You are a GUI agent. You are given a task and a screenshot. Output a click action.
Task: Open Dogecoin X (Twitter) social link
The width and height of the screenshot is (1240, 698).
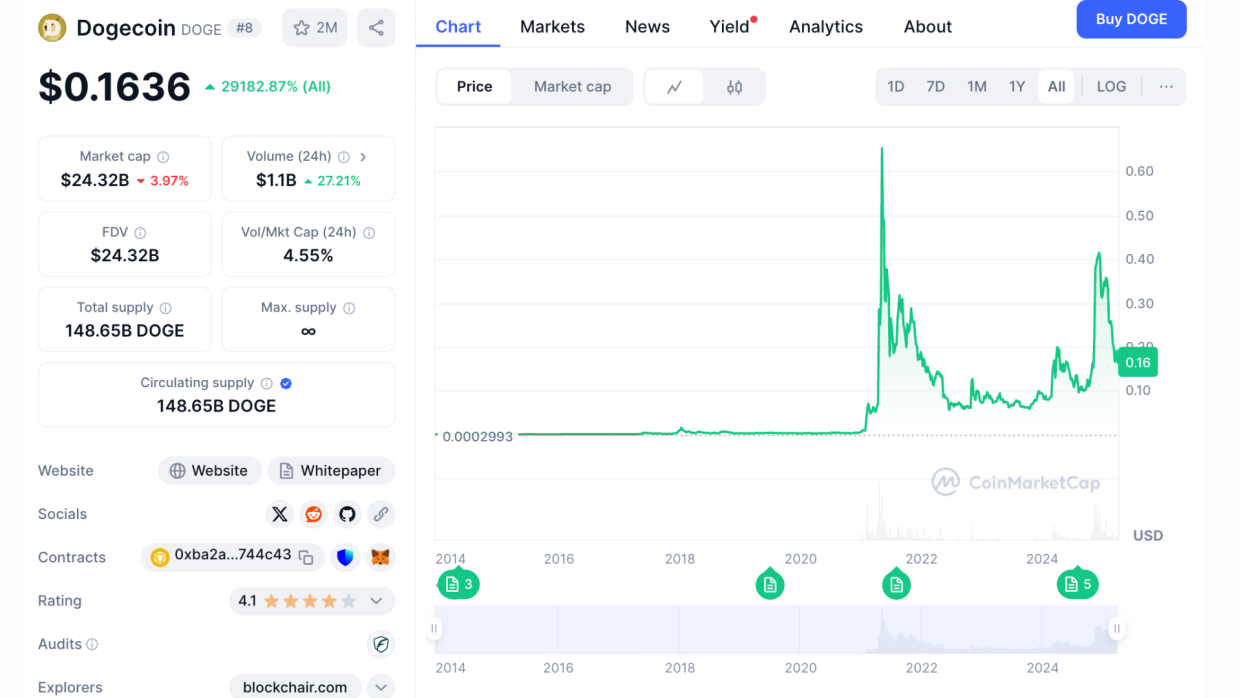(280, 514)
